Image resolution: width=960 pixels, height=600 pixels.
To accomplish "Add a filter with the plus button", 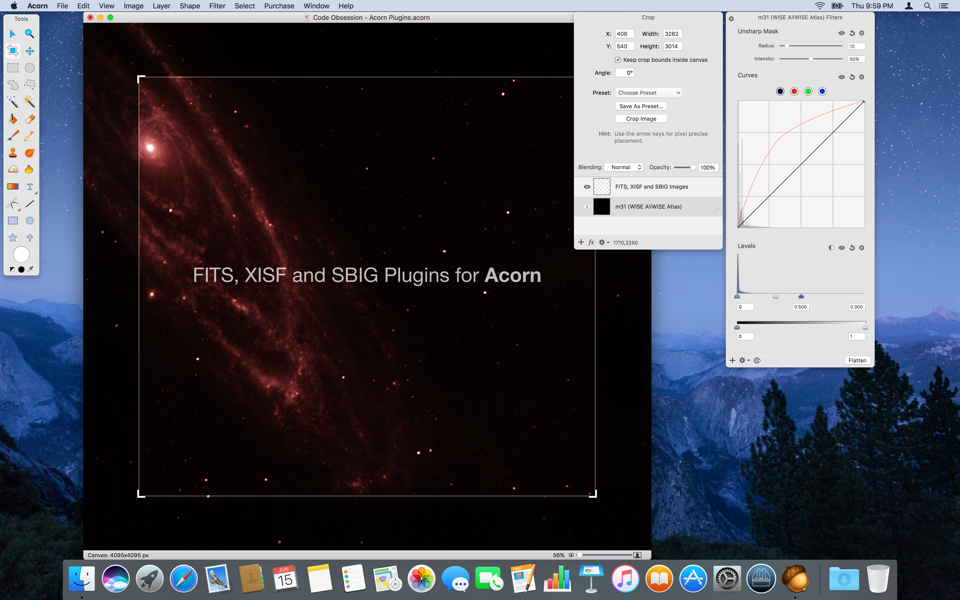I will pos(732,361).
